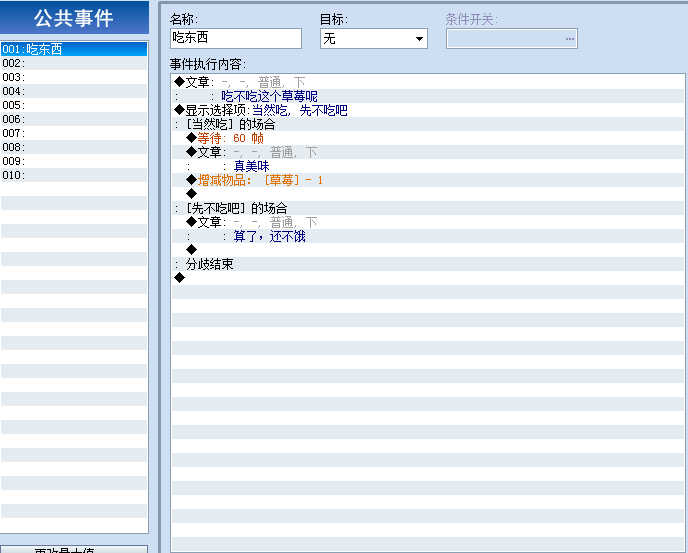This screenshot has height=553, width=688.
Task: Select the empty line before 分歧结束
Action: pos(428,250)
